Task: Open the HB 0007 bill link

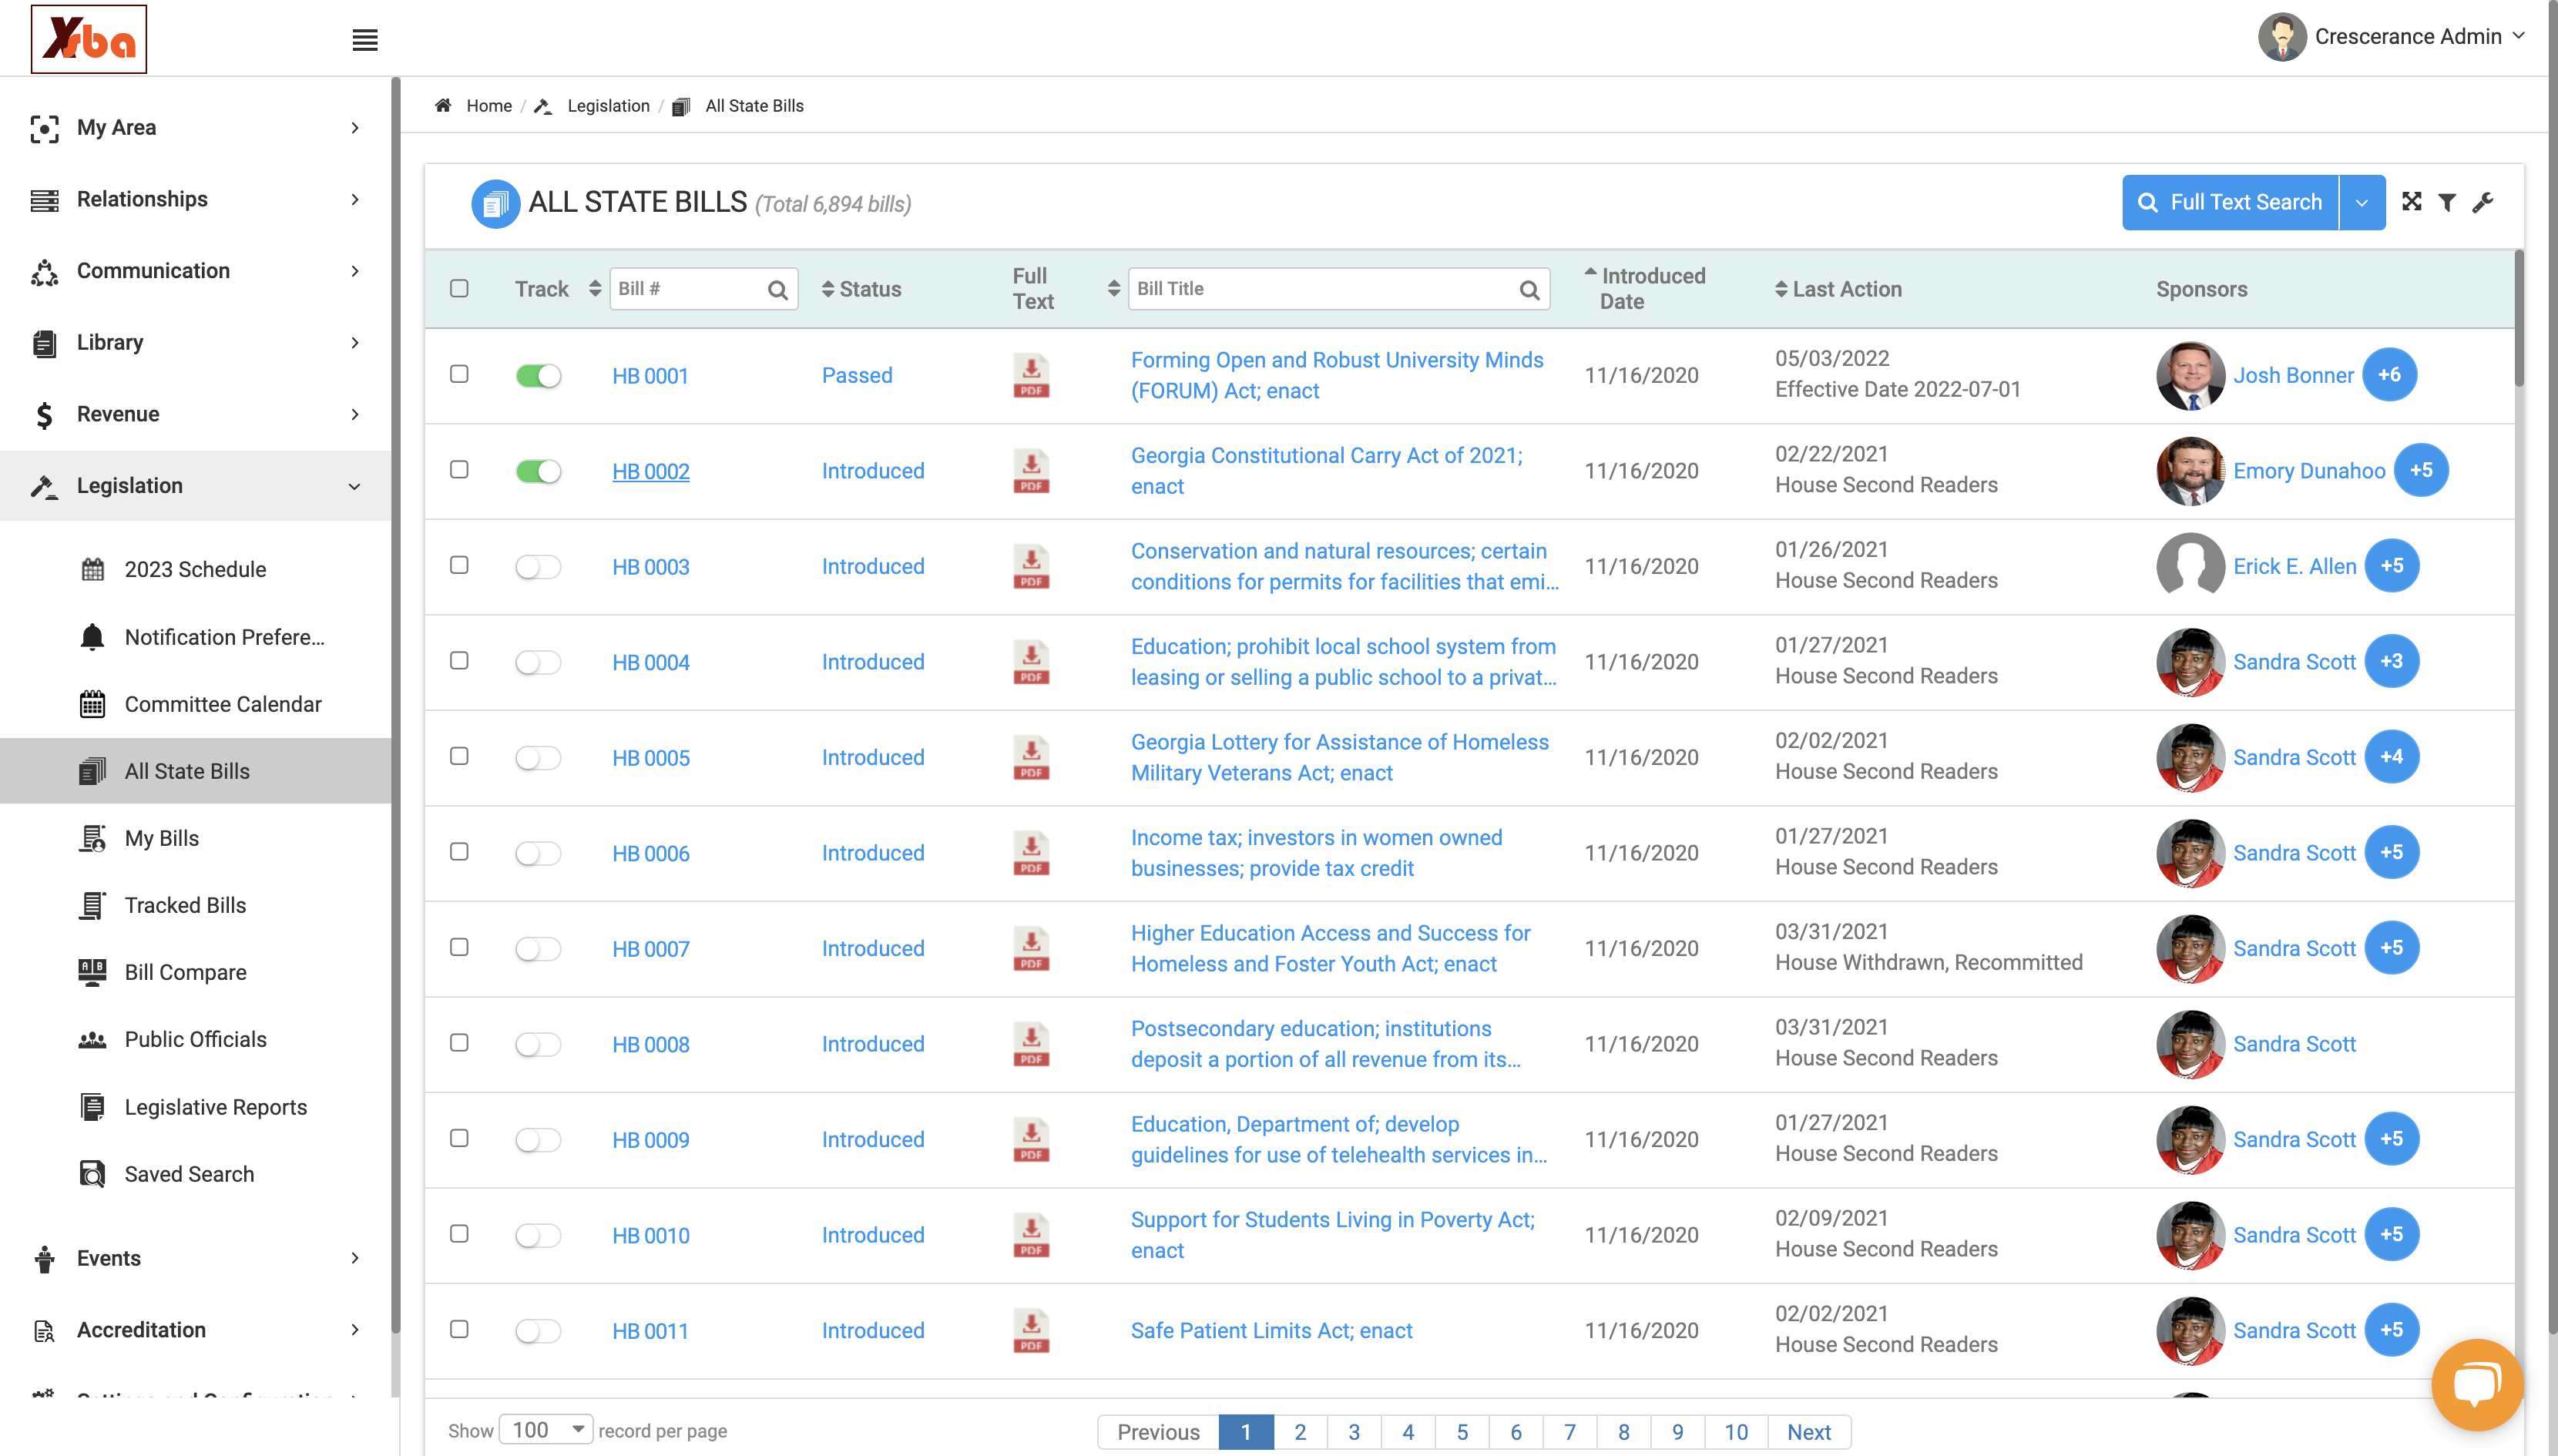Action: click(x=651, y=949)
